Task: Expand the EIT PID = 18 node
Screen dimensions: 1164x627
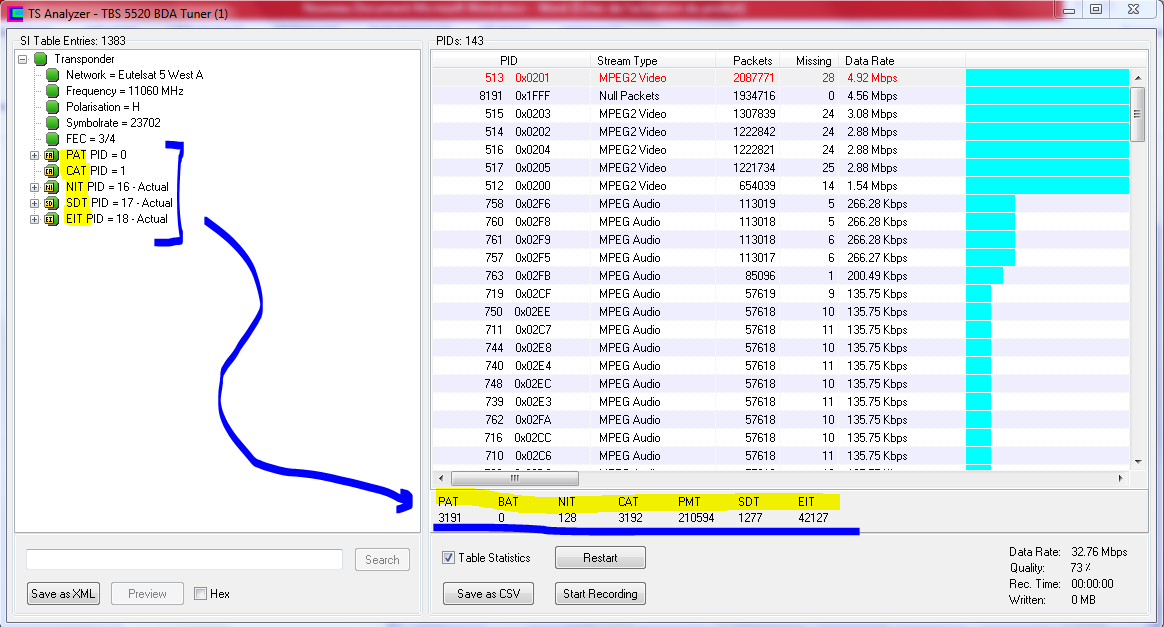Action: point(34,219)
